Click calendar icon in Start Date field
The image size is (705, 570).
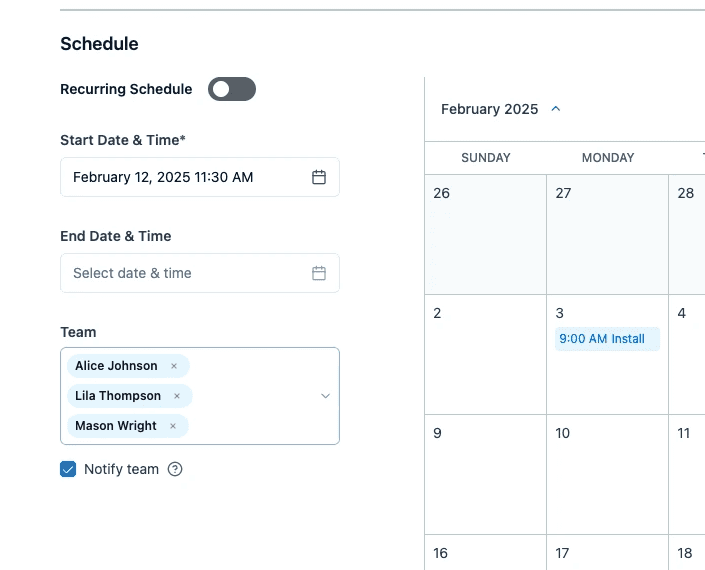[x=319, y=177]
